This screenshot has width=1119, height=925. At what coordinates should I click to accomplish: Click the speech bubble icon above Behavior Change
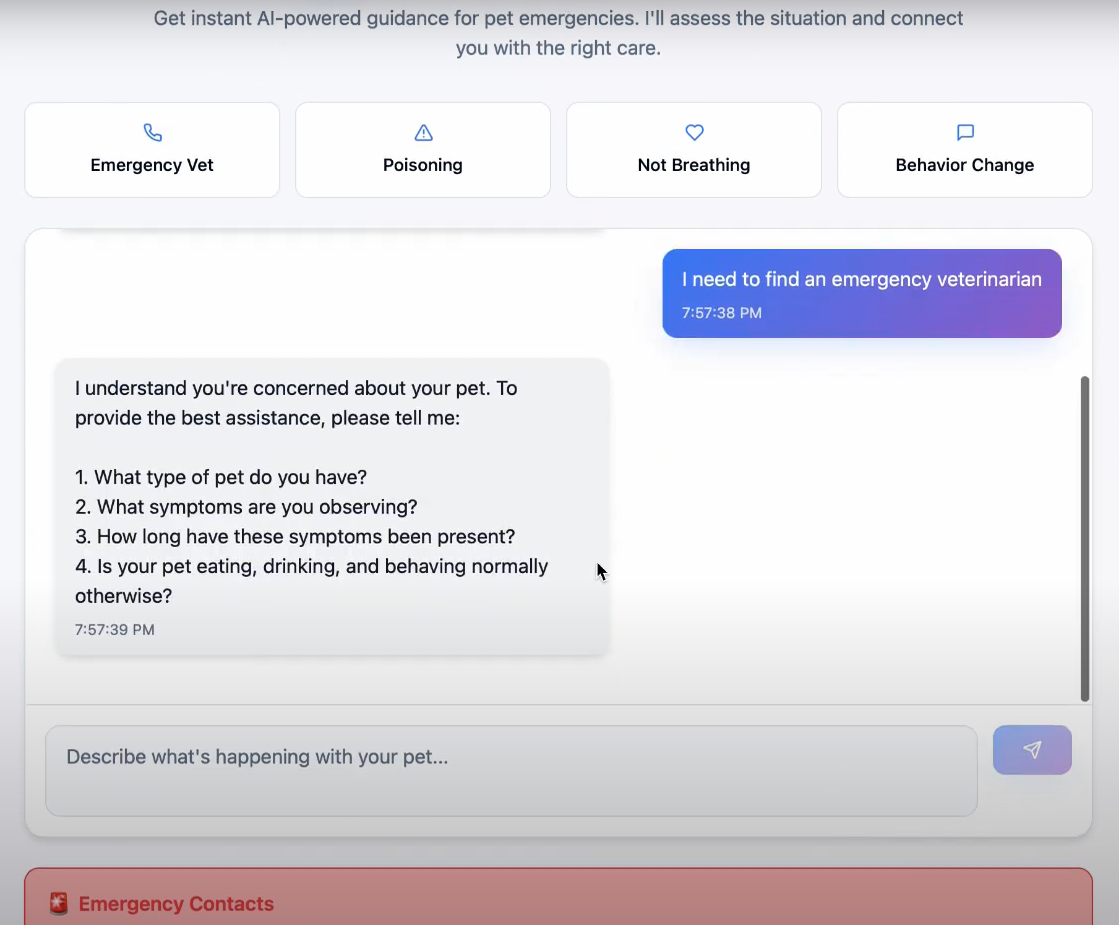965,133
